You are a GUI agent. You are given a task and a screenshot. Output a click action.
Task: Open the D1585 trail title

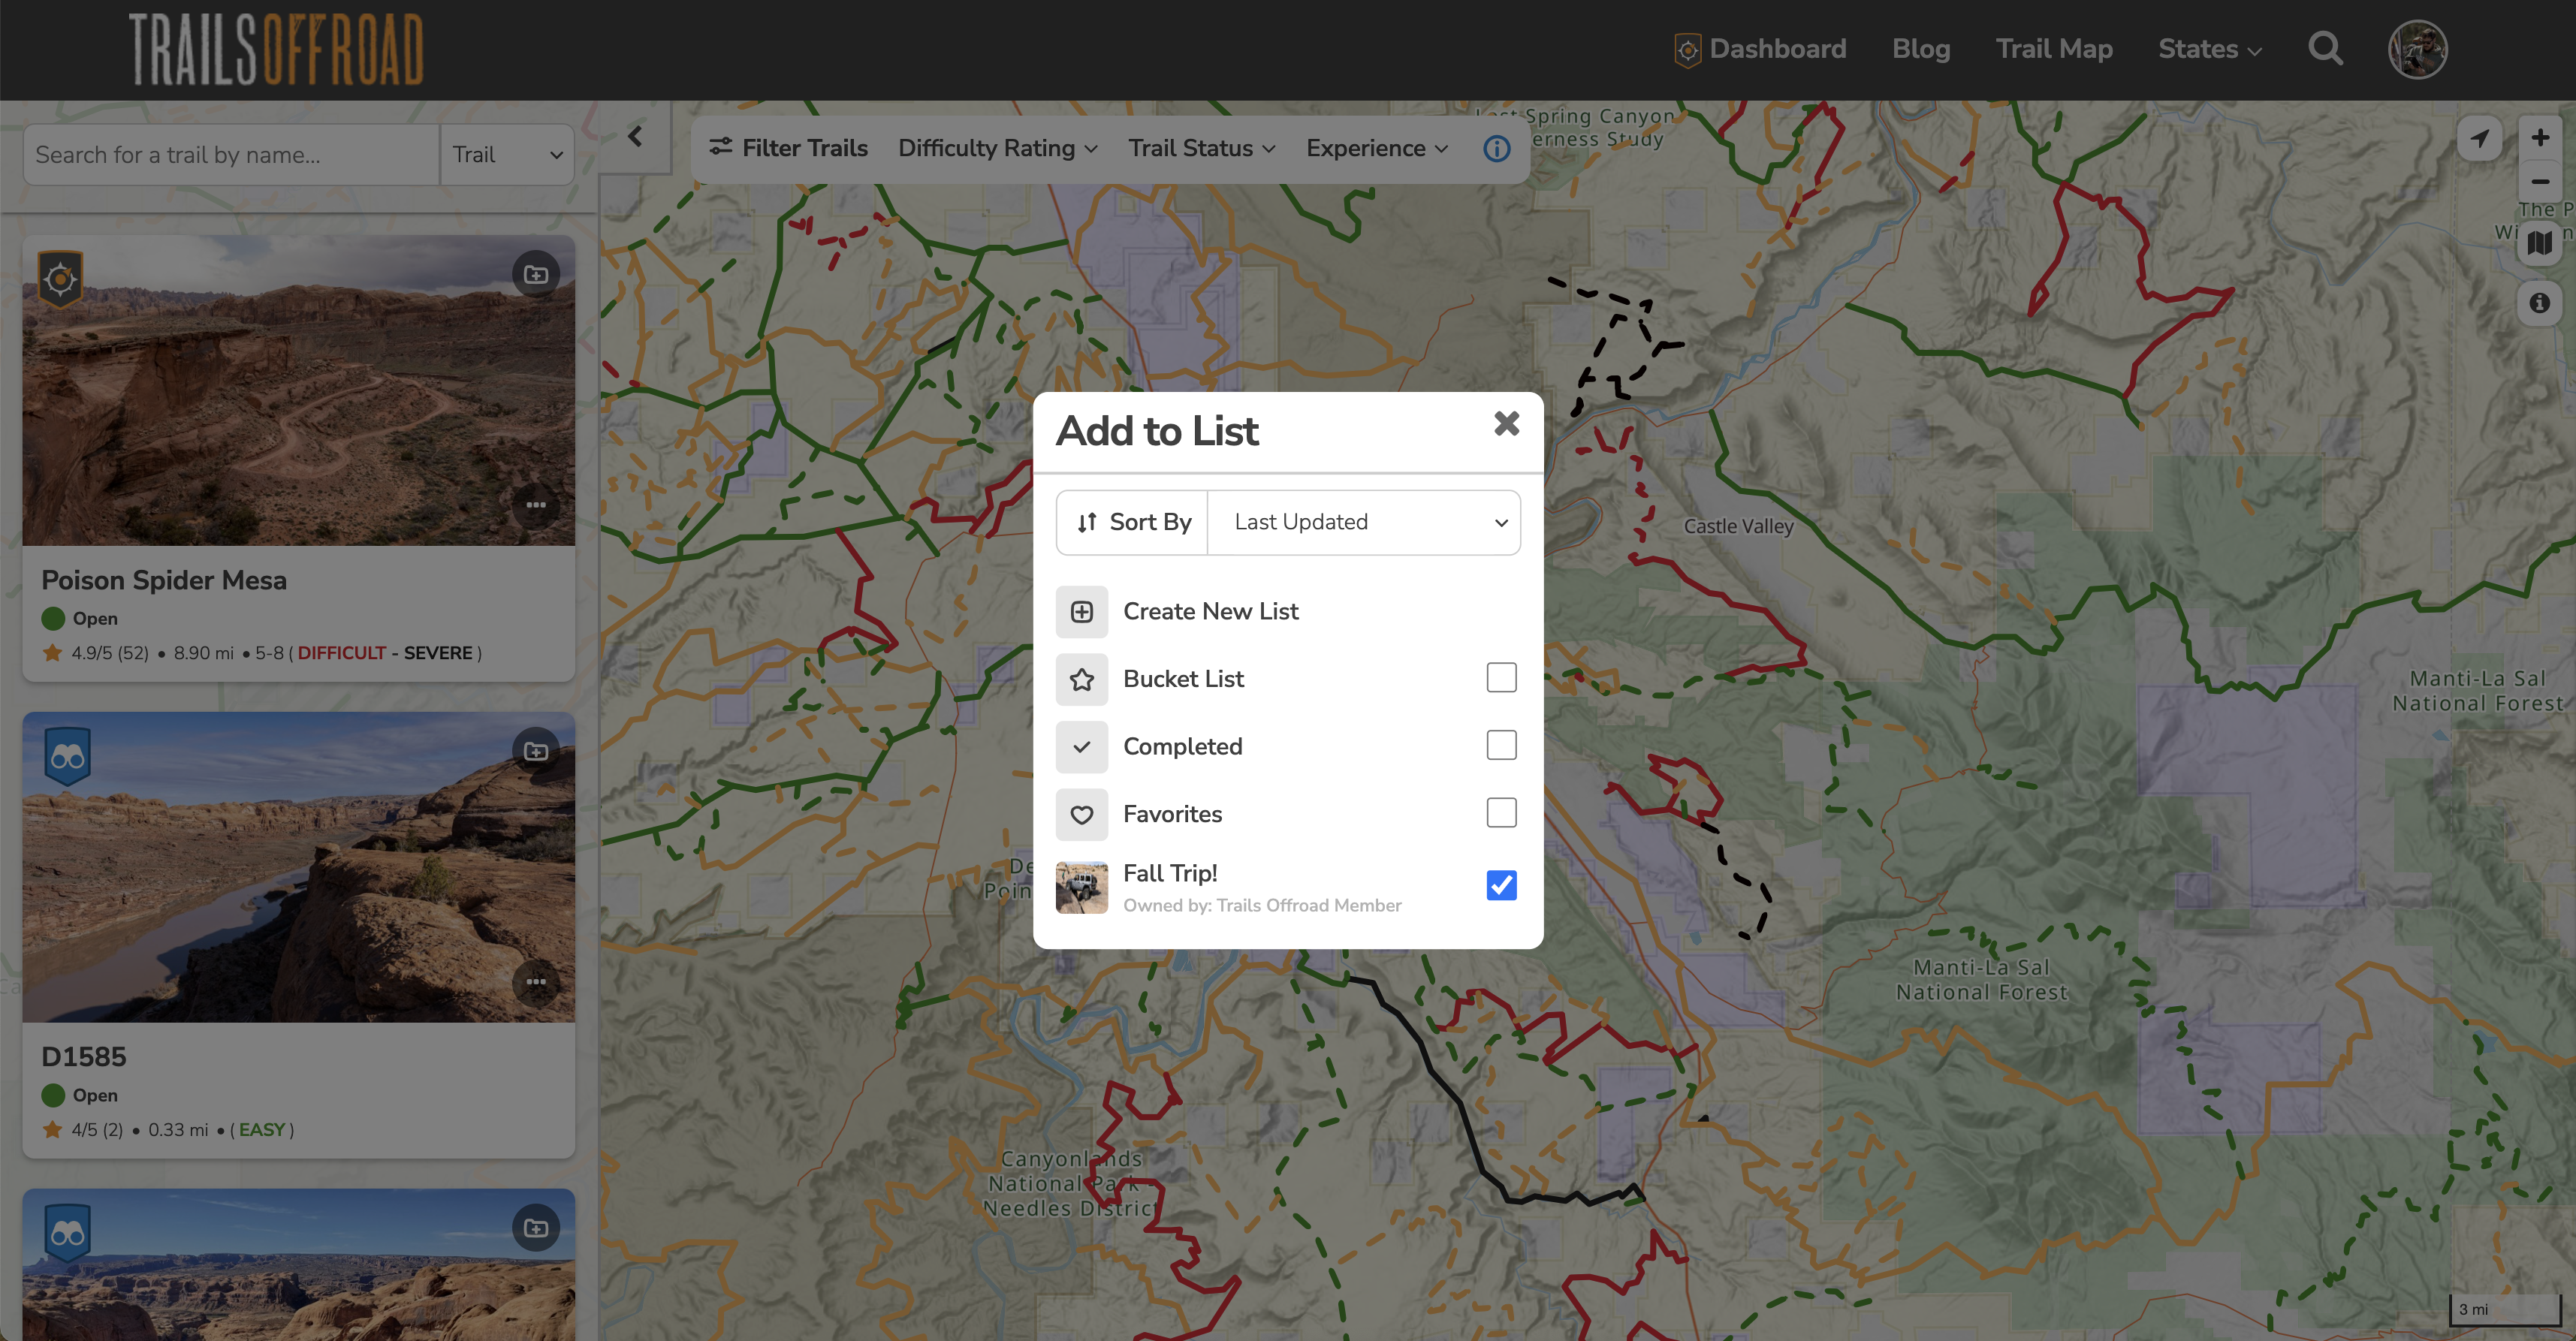(84, 1057)
